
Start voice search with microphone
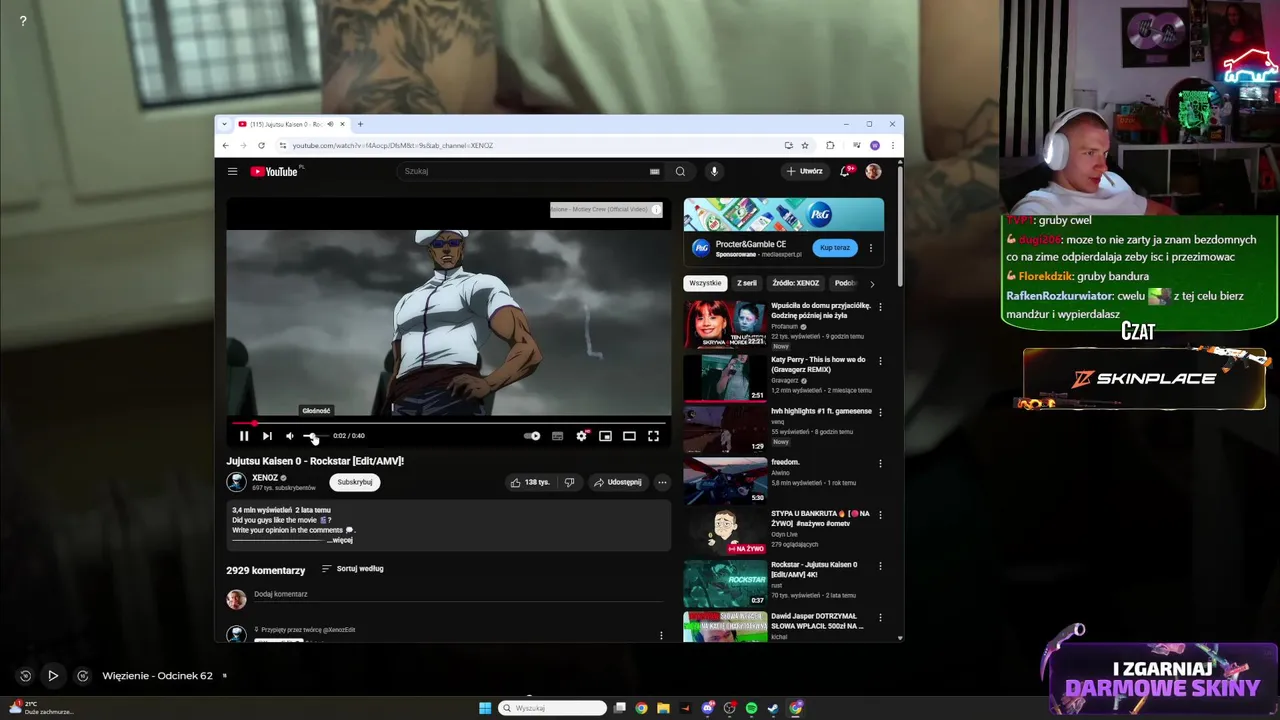[714, 171]
